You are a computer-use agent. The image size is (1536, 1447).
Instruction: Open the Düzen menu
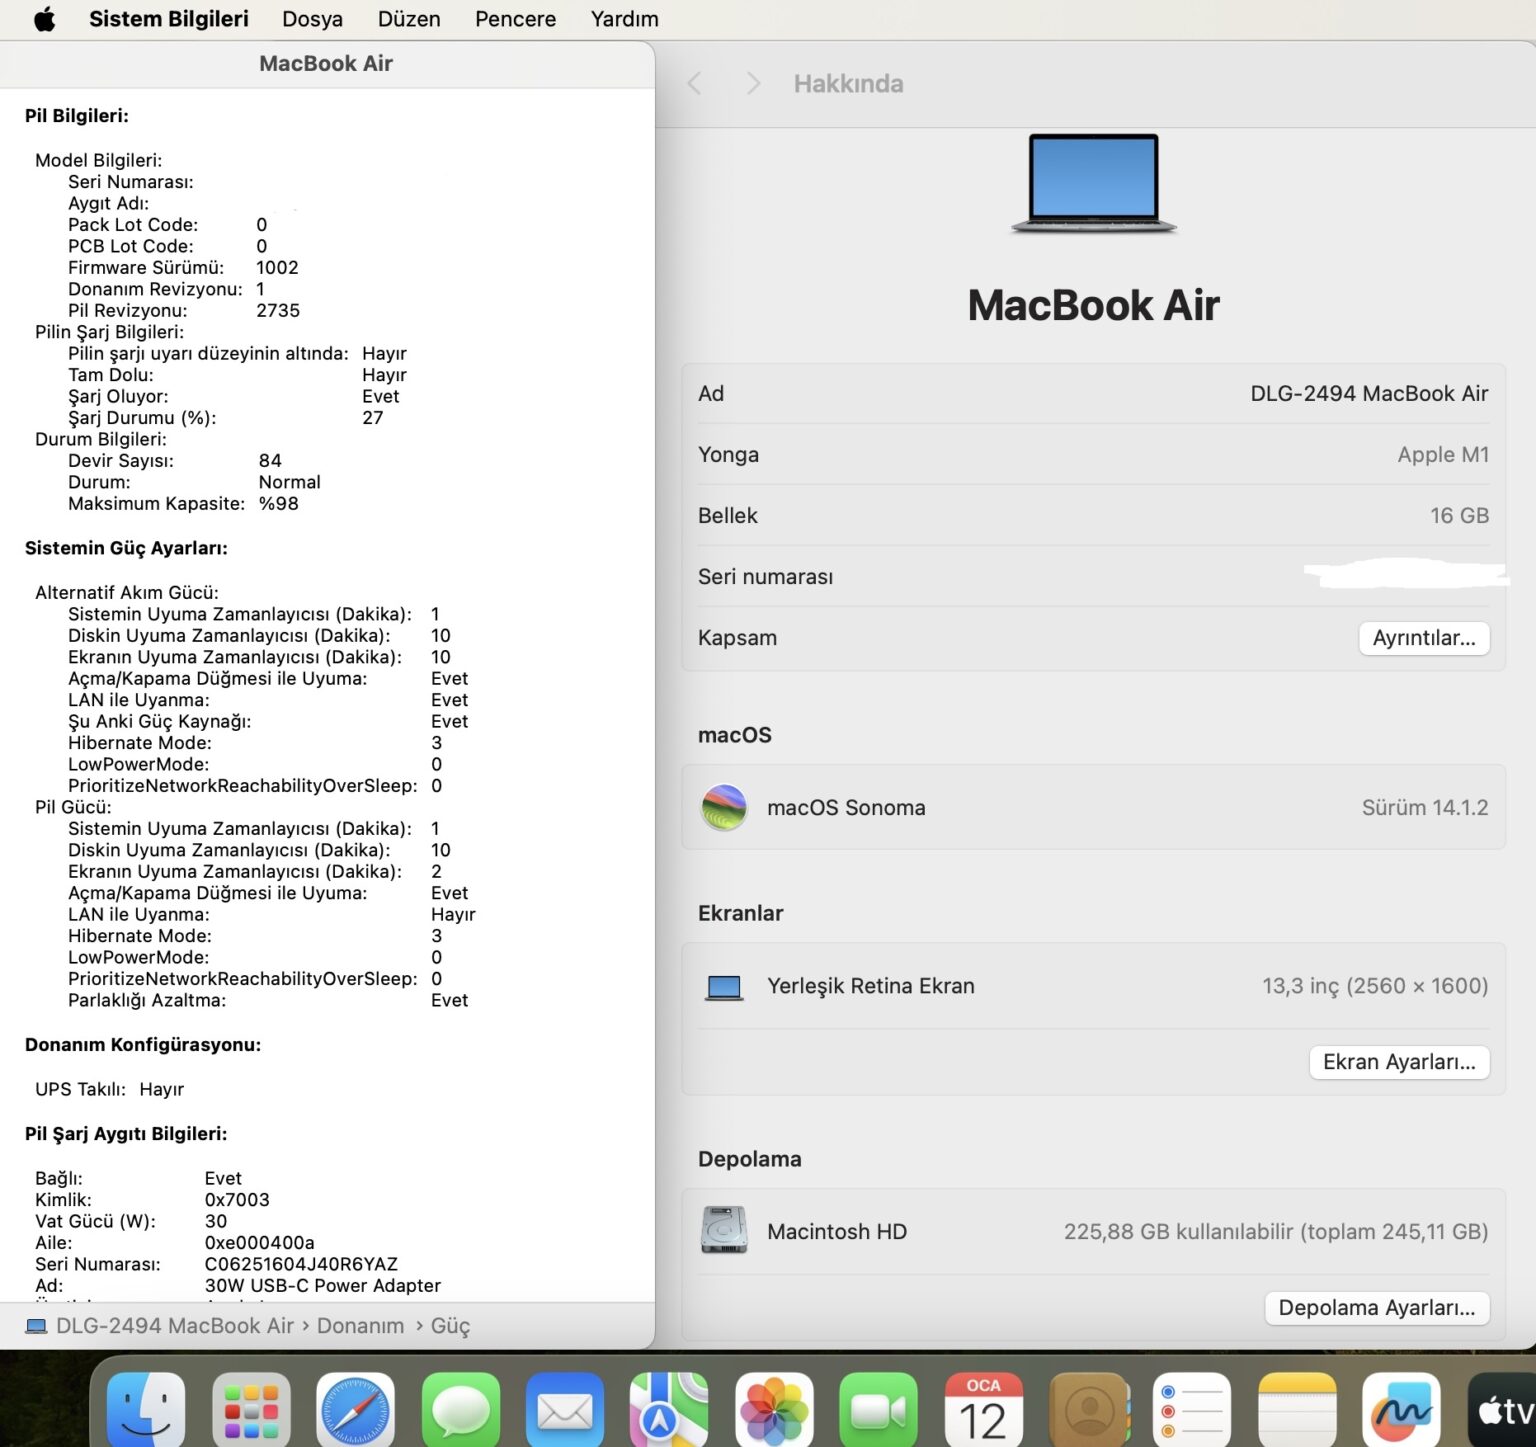[409, 19]
